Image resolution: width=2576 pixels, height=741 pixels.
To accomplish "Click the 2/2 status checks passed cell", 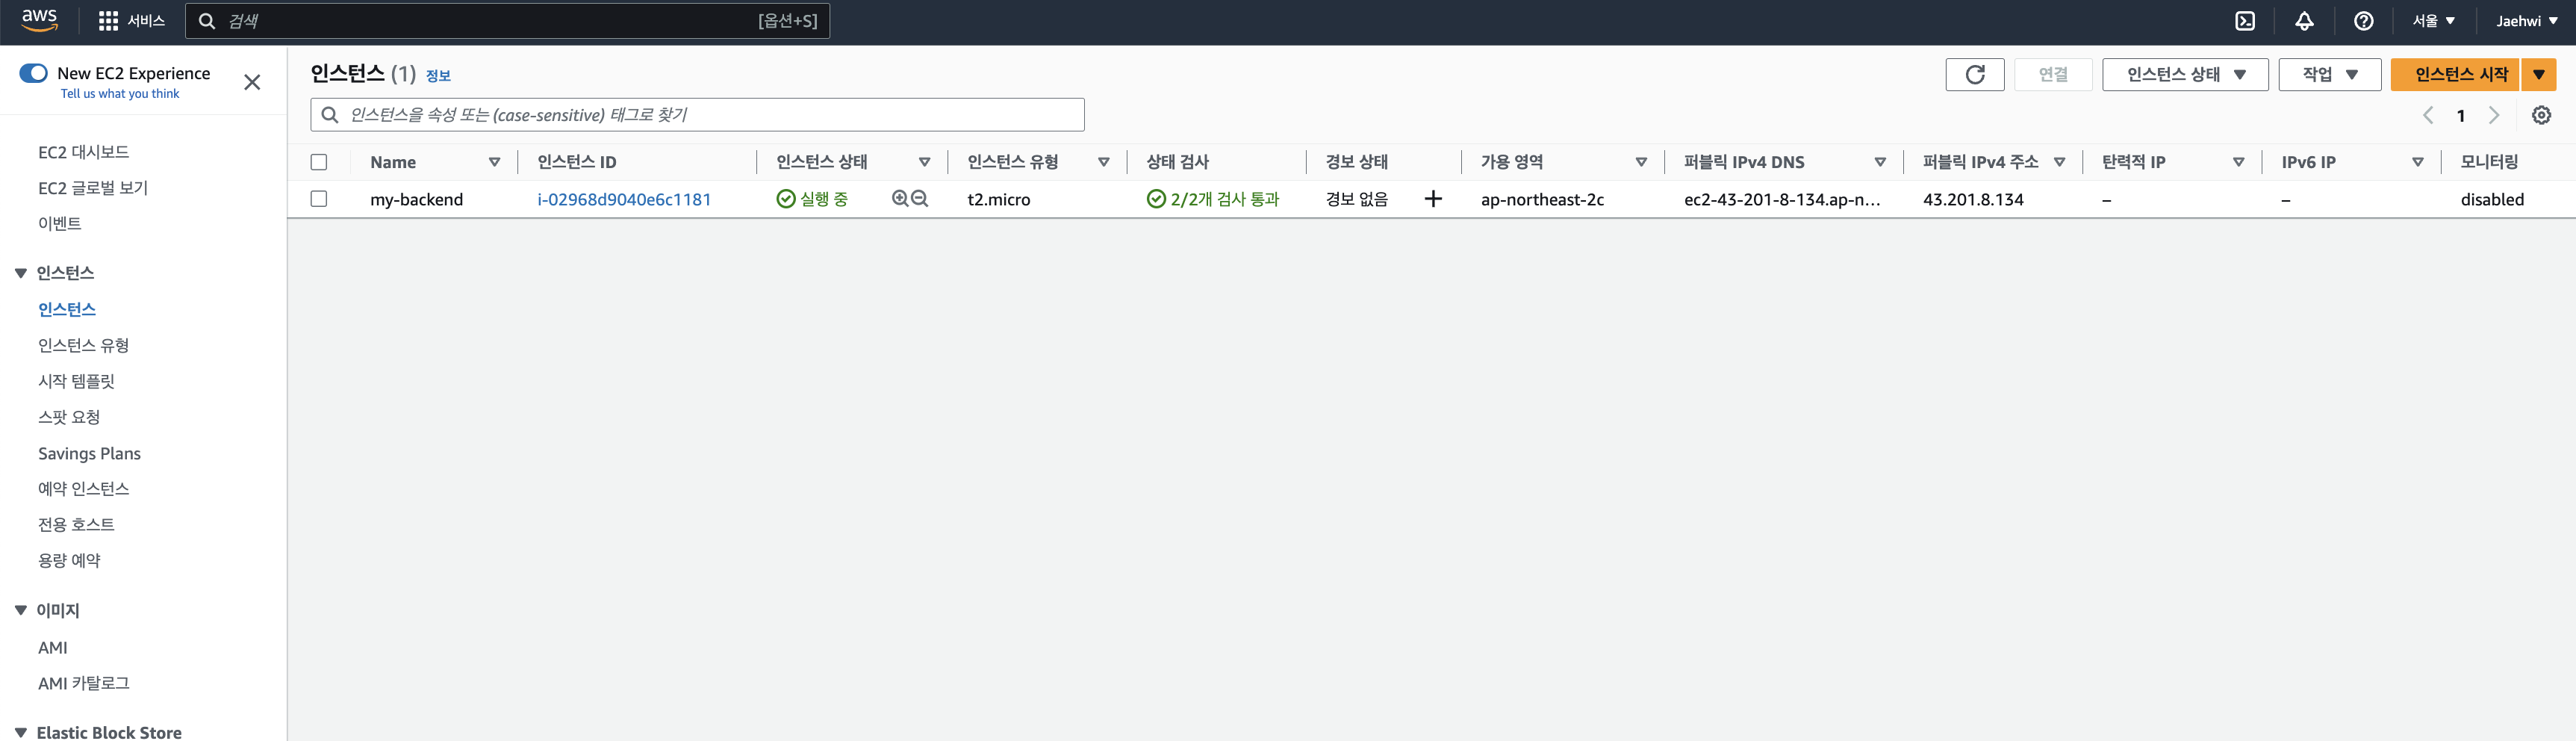I will [x=1213, y=199].
